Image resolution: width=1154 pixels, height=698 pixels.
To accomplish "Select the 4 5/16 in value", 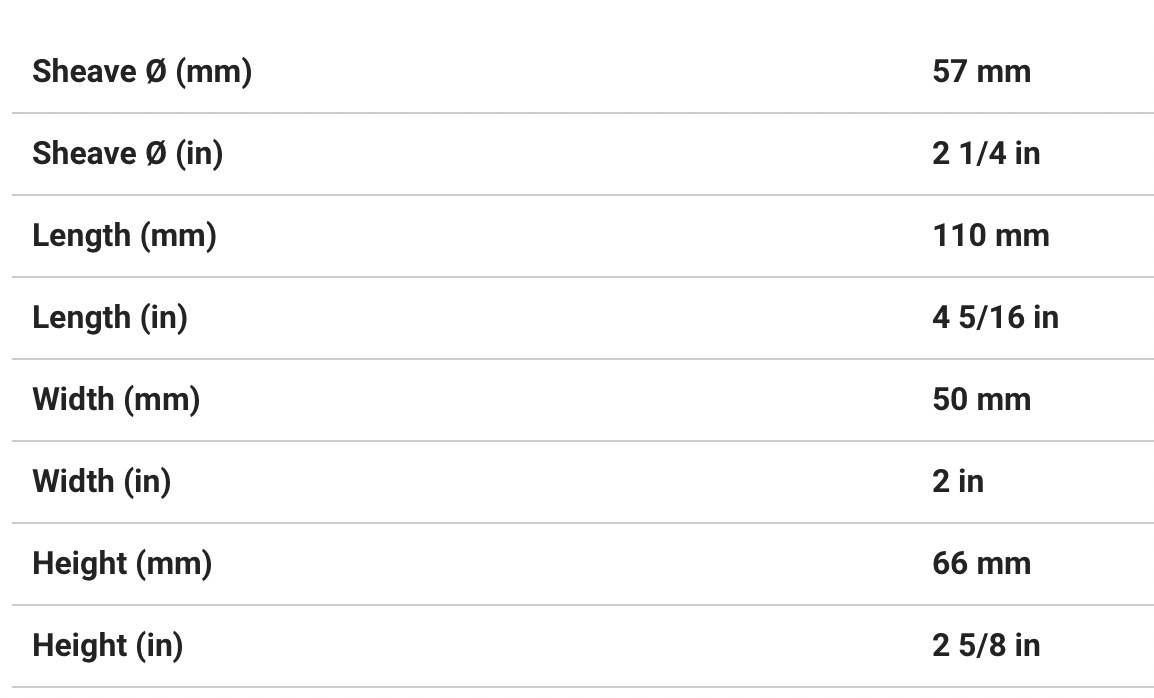I will pyautogui.click(x=995, y=318).
